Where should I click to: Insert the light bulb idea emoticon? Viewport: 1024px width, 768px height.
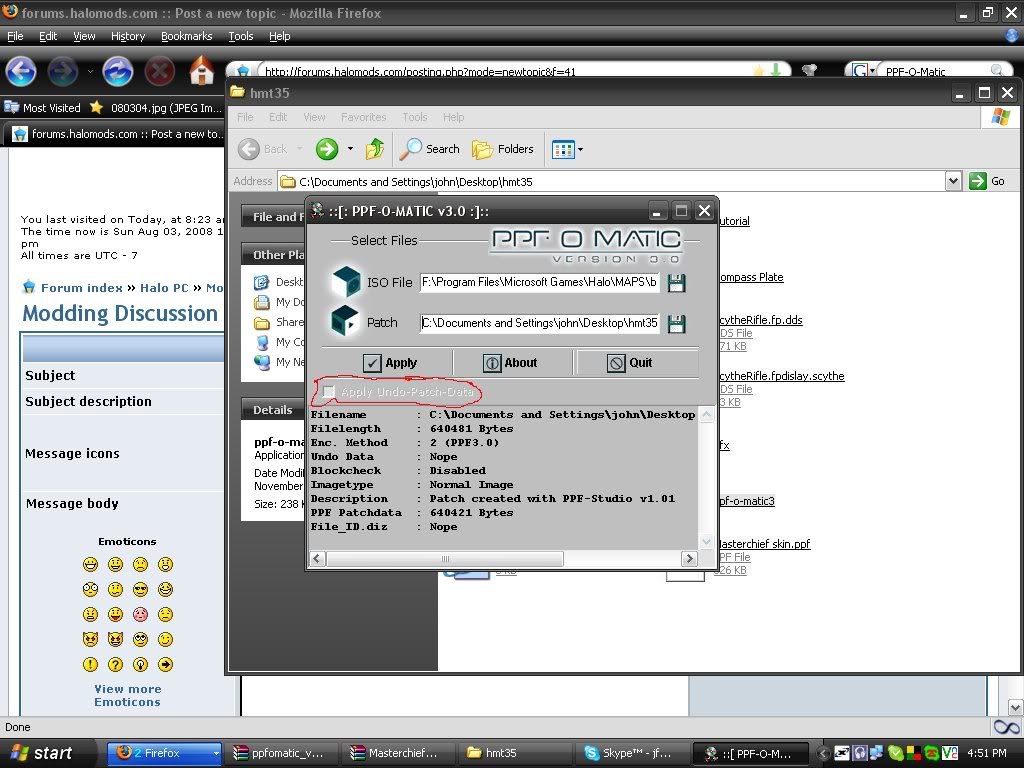pyautogui.click(x=140, y=664)
